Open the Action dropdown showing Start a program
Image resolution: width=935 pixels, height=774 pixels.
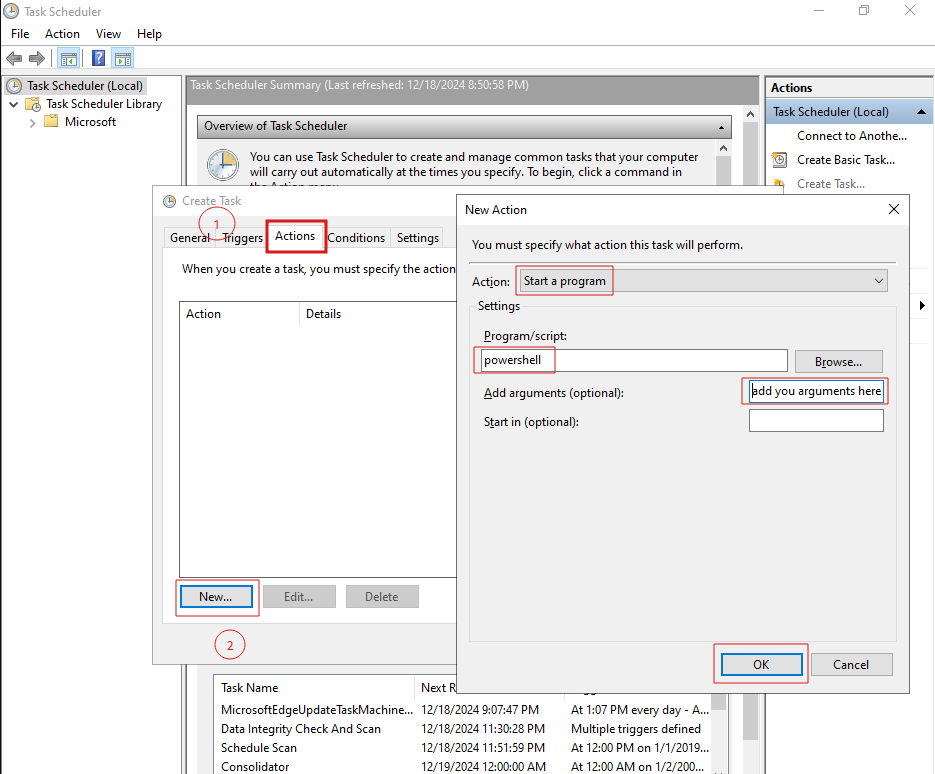703,281
